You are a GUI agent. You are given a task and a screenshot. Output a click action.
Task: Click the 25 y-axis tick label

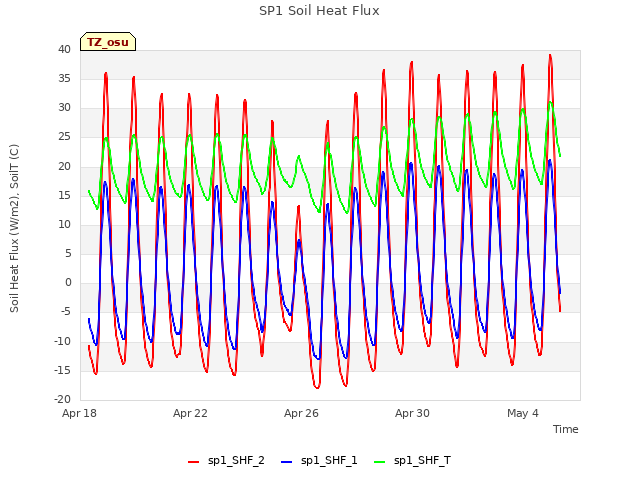pyautogui.click(x=64, y=137)
